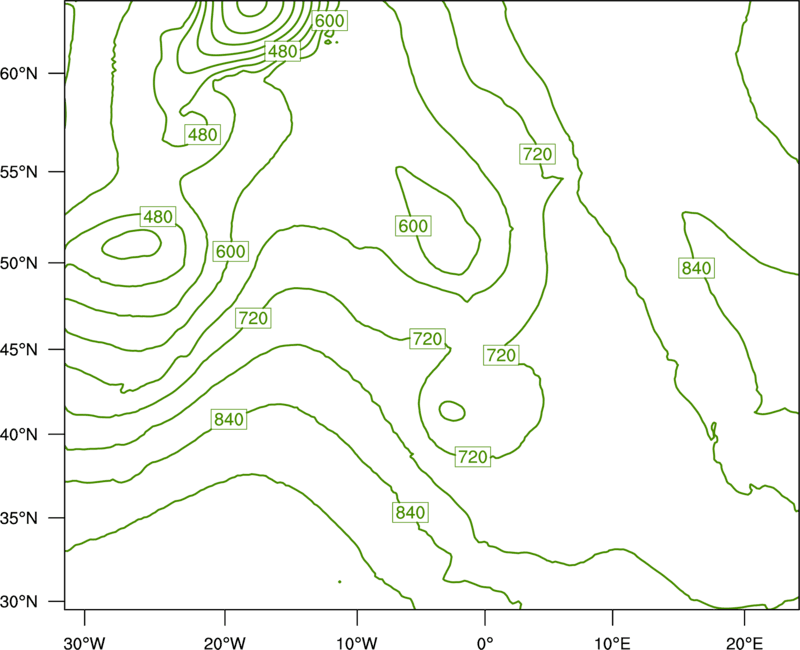Click the 480 label just below the top 600 label
This screenshot has height=650, width=800.
coord(283,51)
